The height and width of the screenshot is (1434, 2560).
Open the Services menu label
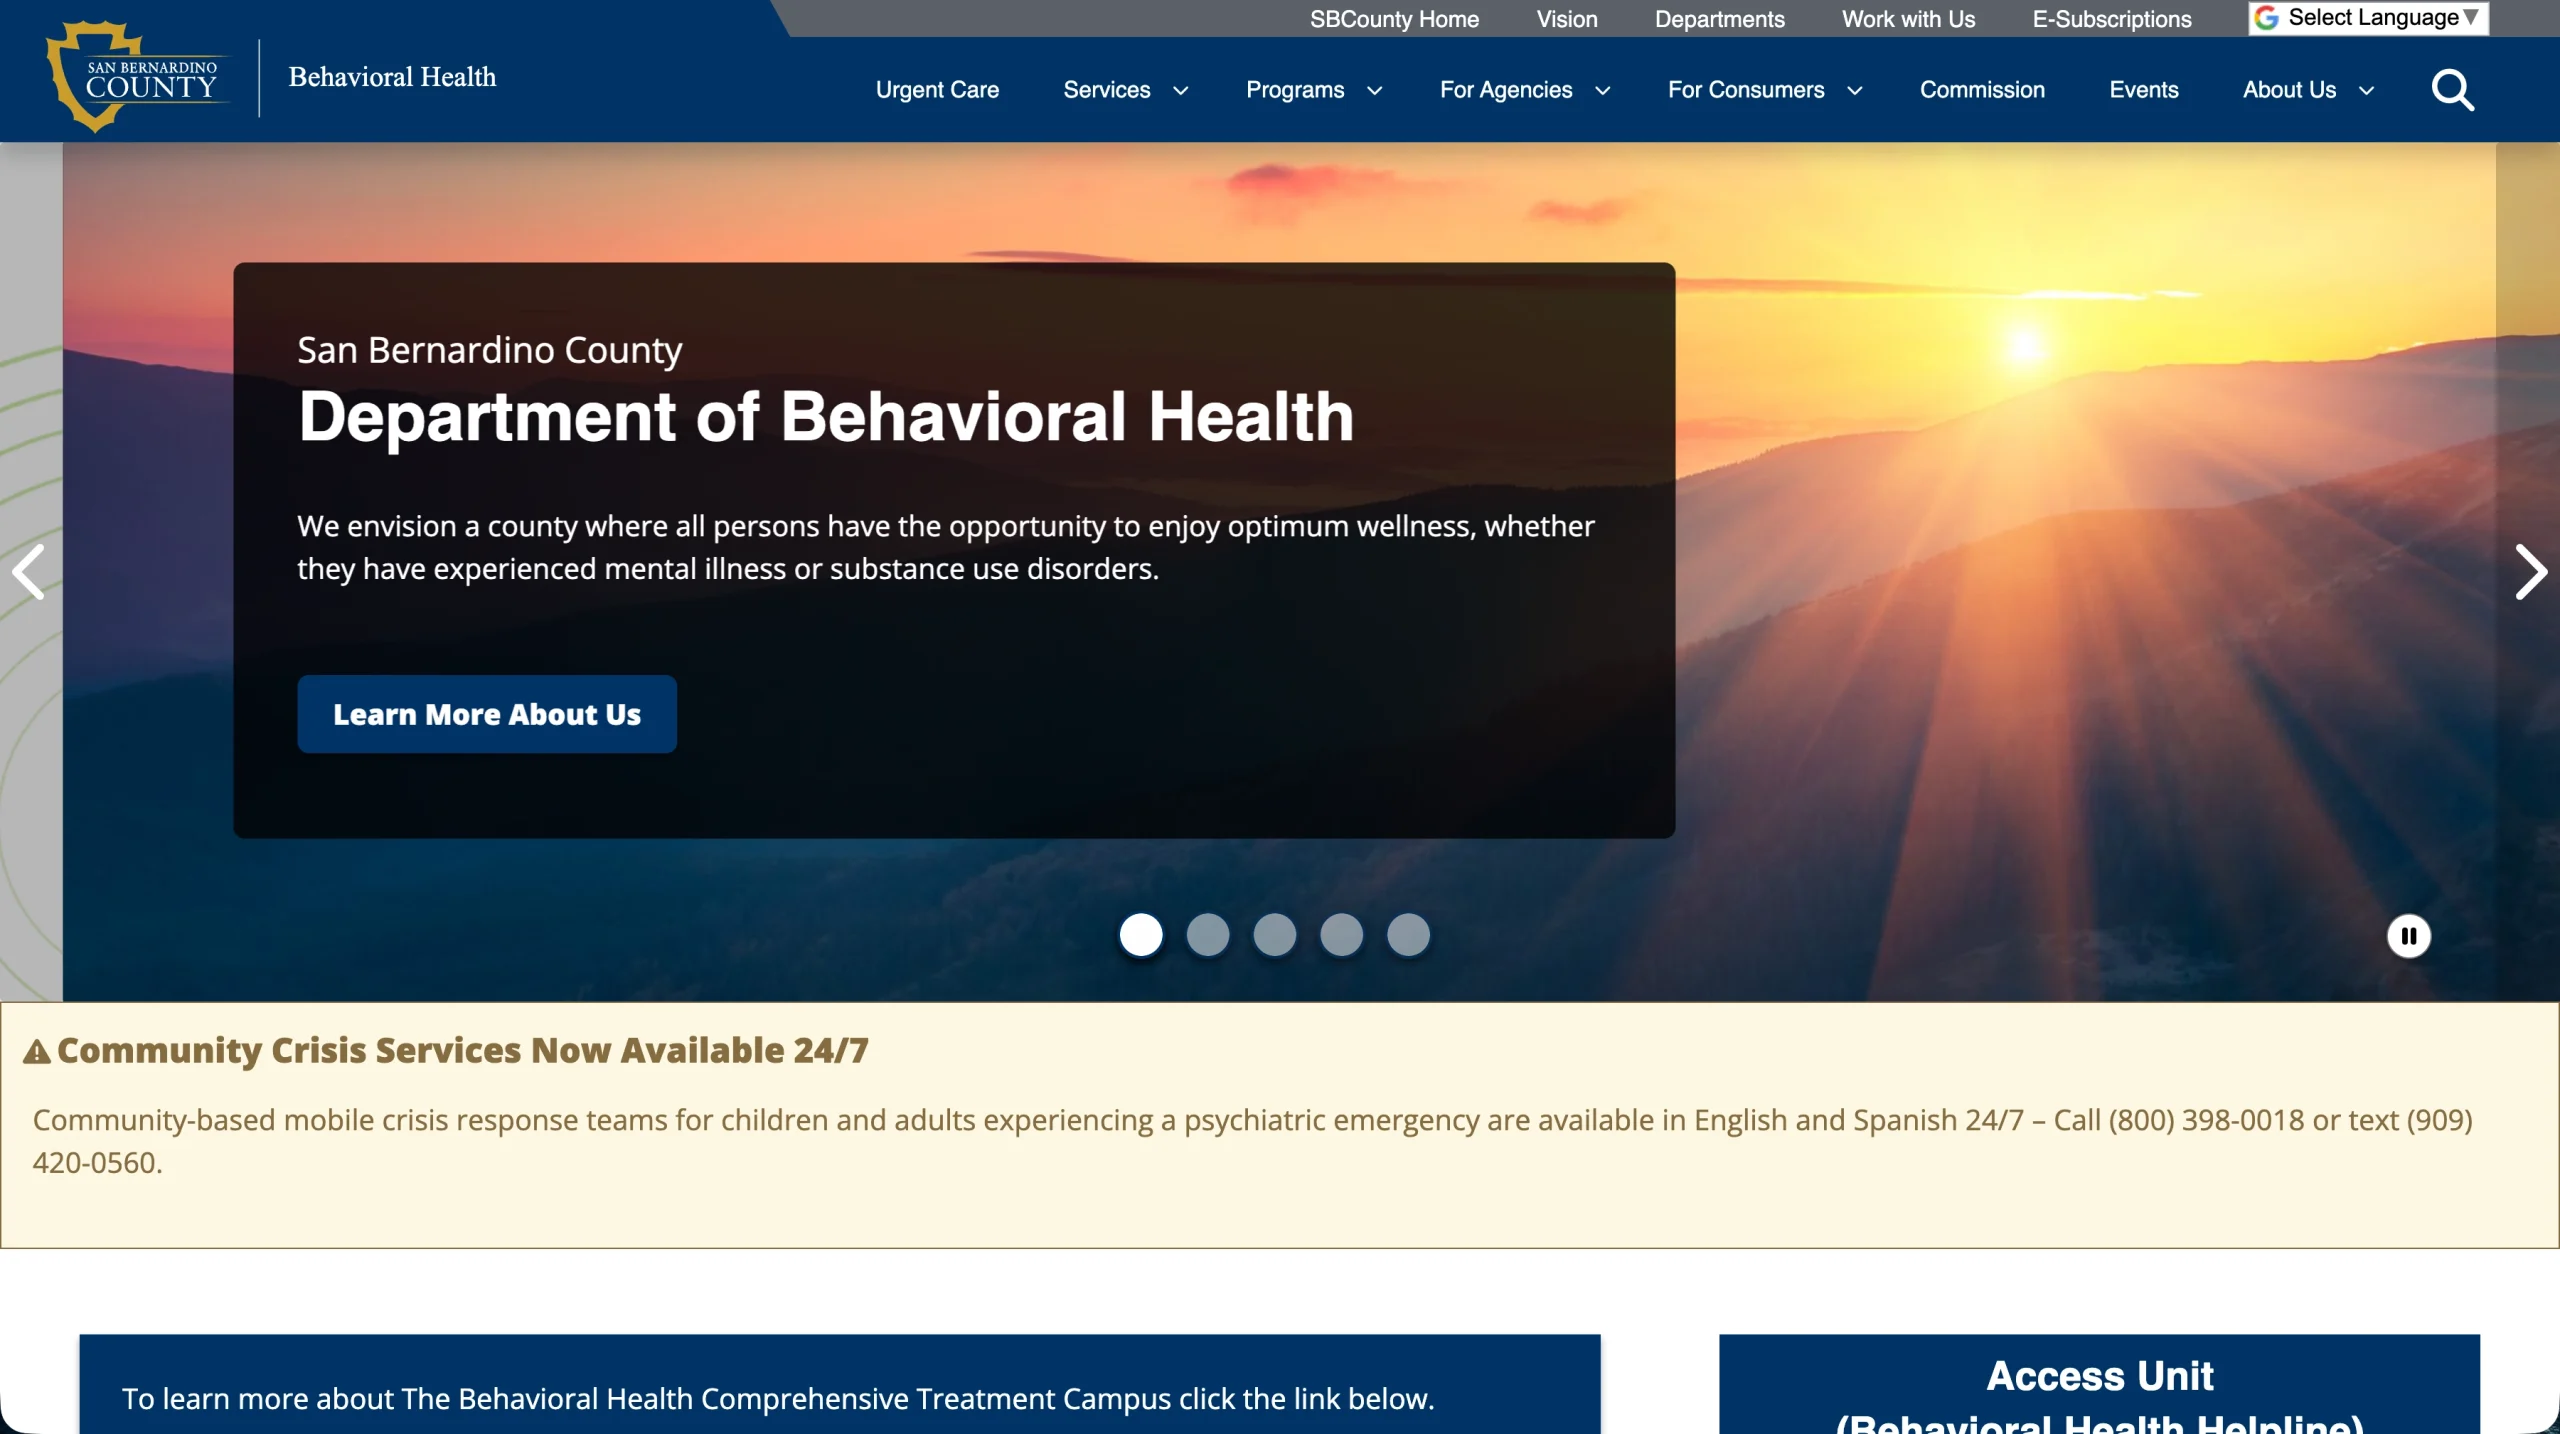(x=1106, y=90)
